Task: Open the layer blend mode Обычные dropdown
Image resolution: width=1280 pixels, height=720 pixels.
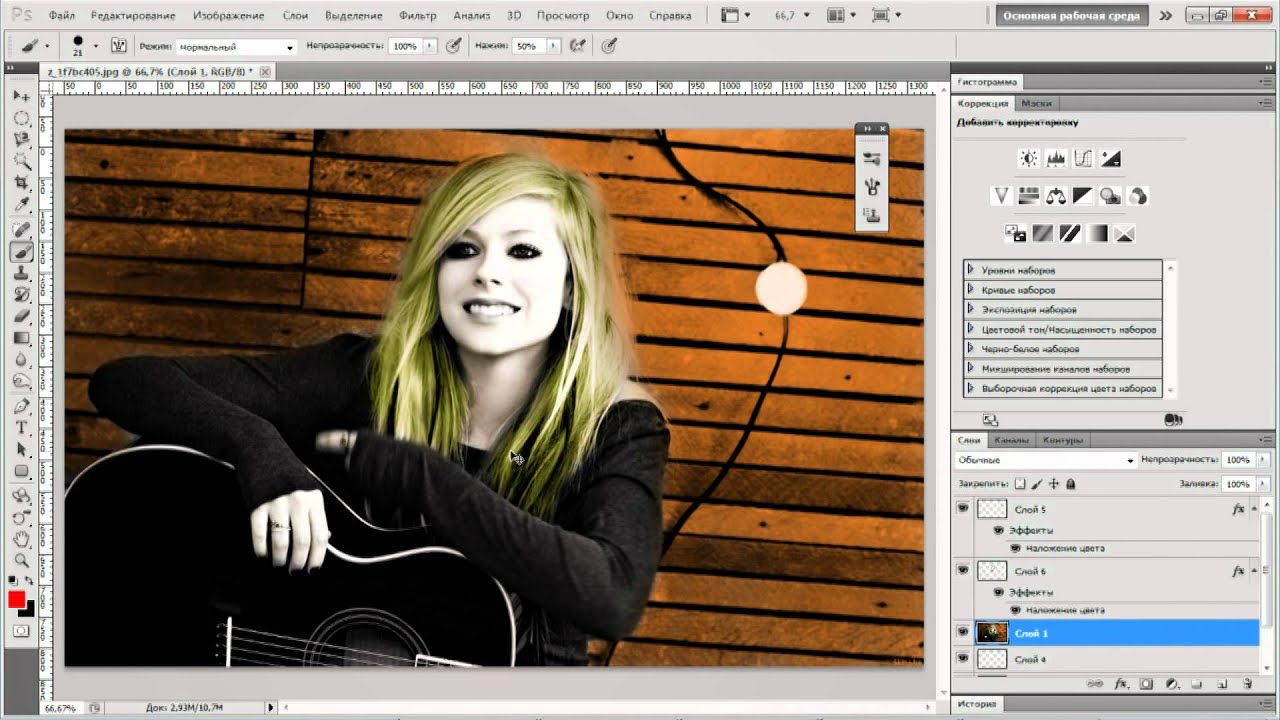Action: [x=1045, y=460]
